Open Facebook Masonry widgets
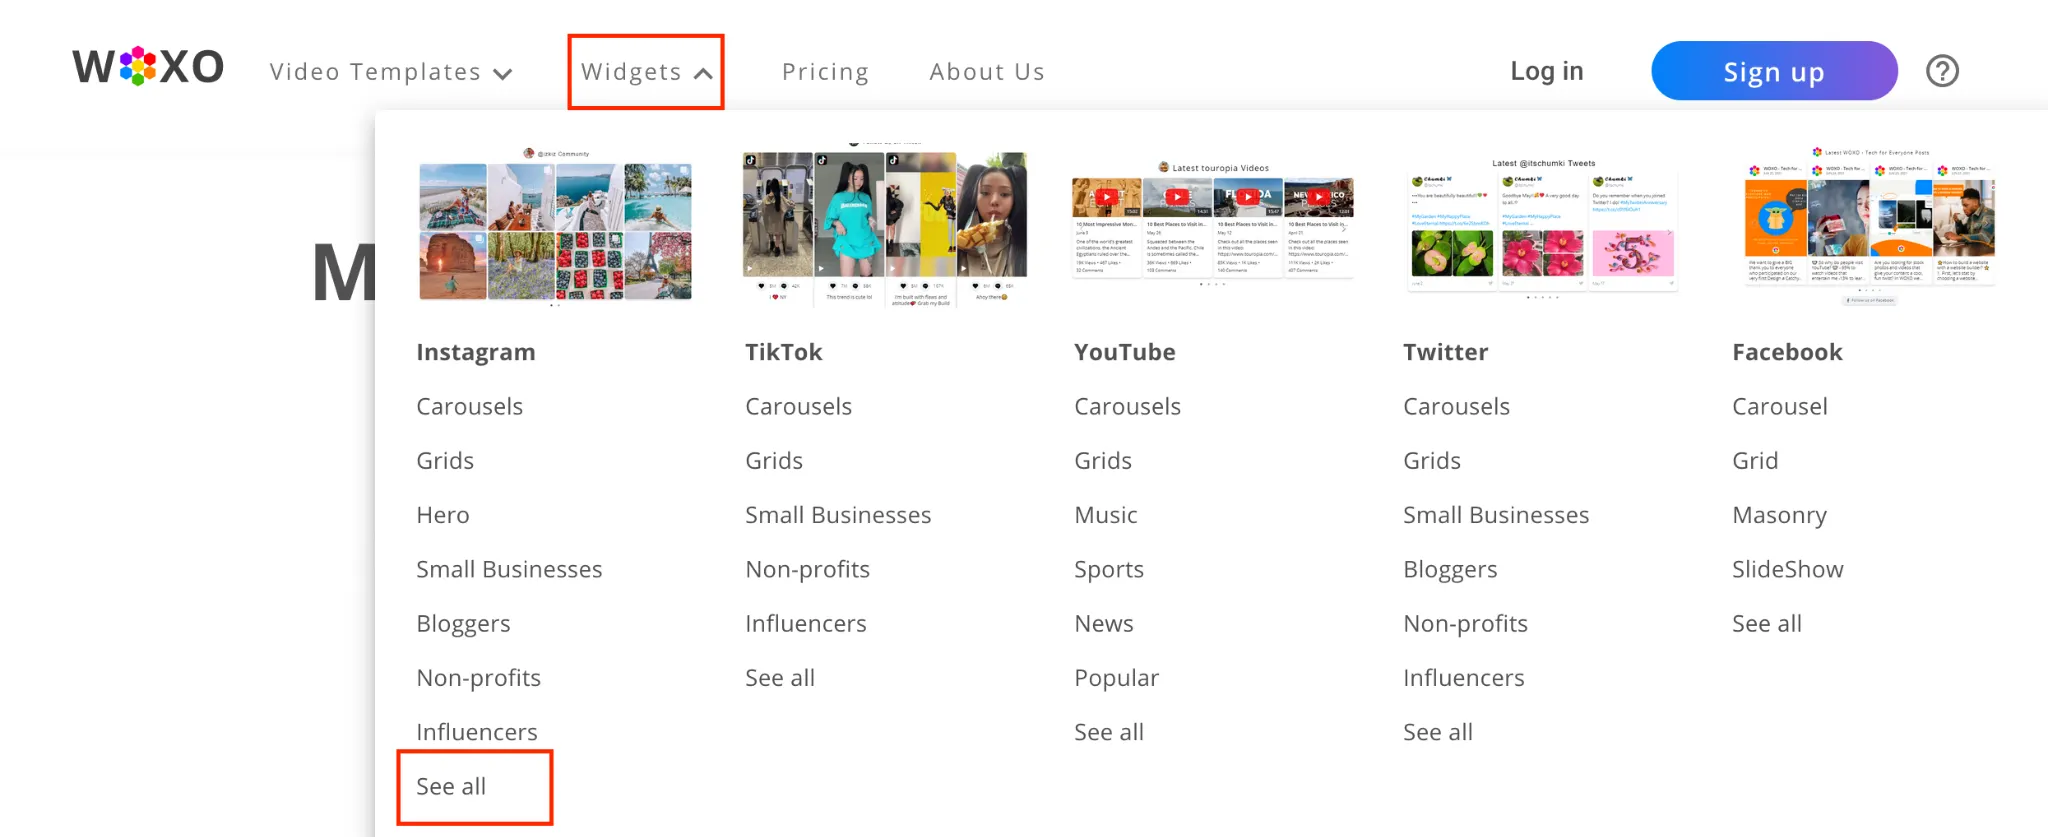 click(1779, 515)
